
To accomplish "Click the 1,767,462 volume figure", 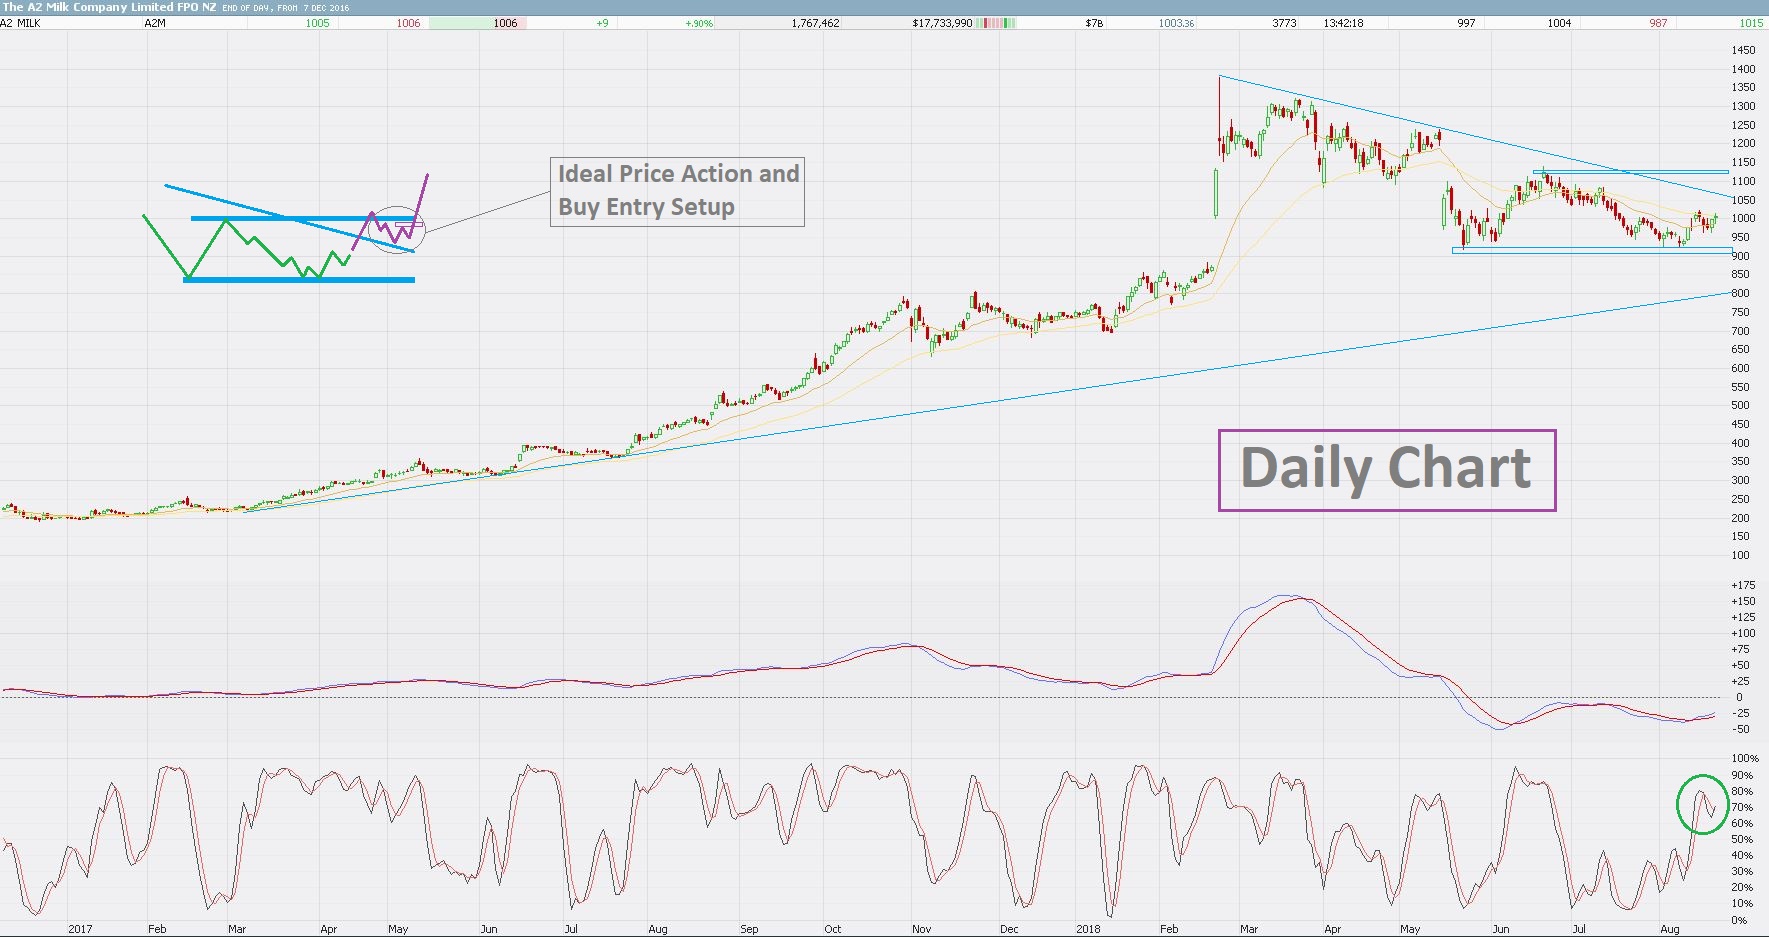I will click(x=815, y=23).
